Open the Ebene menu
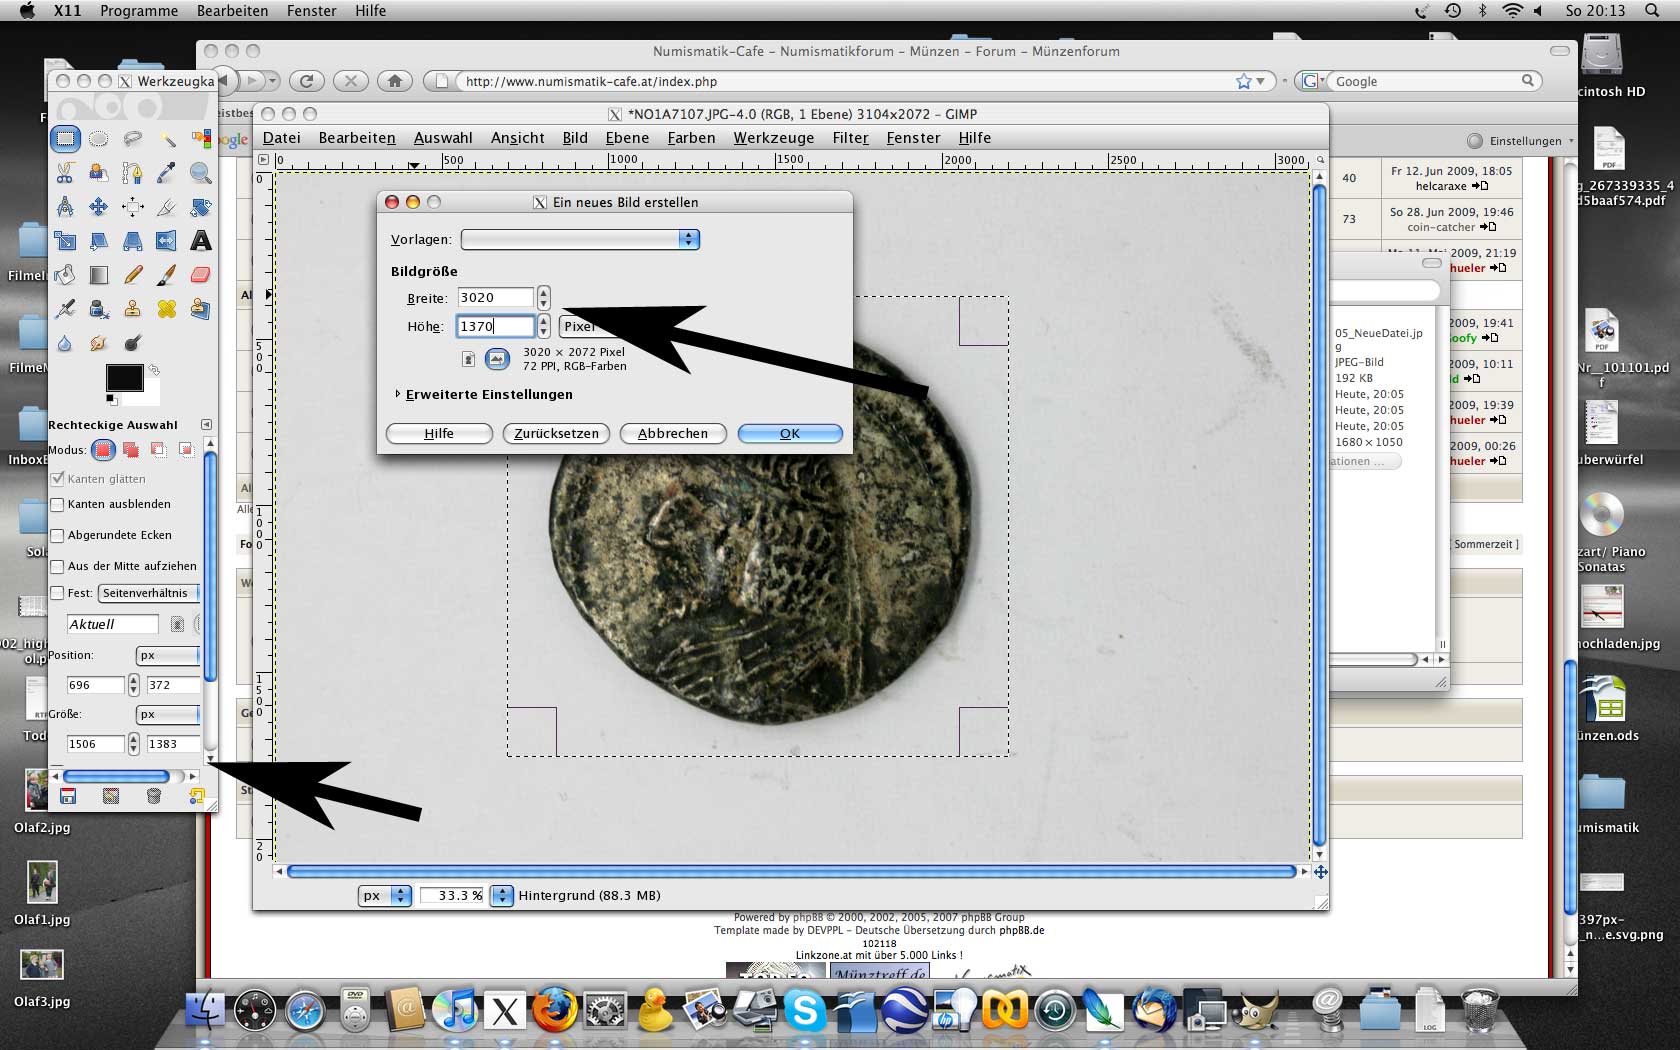1680x1050 pixels. pyautogui.click(x=627, y=138)
